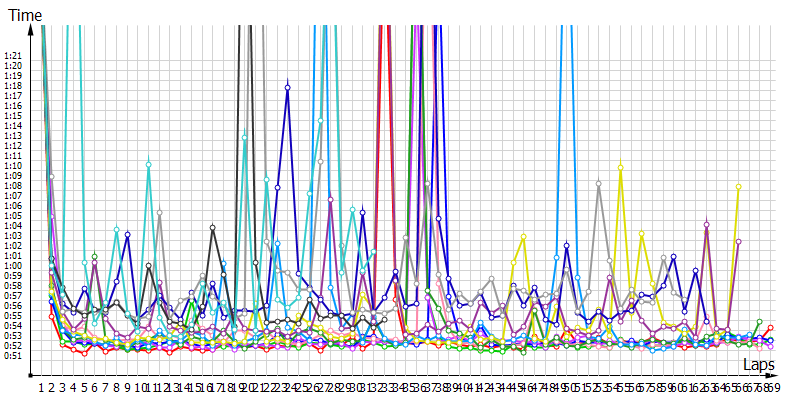Image resolution: width=800 pixels, height=400 pixels.
Task: Select the gray peak point at lap 53
Action: point(599,184)
